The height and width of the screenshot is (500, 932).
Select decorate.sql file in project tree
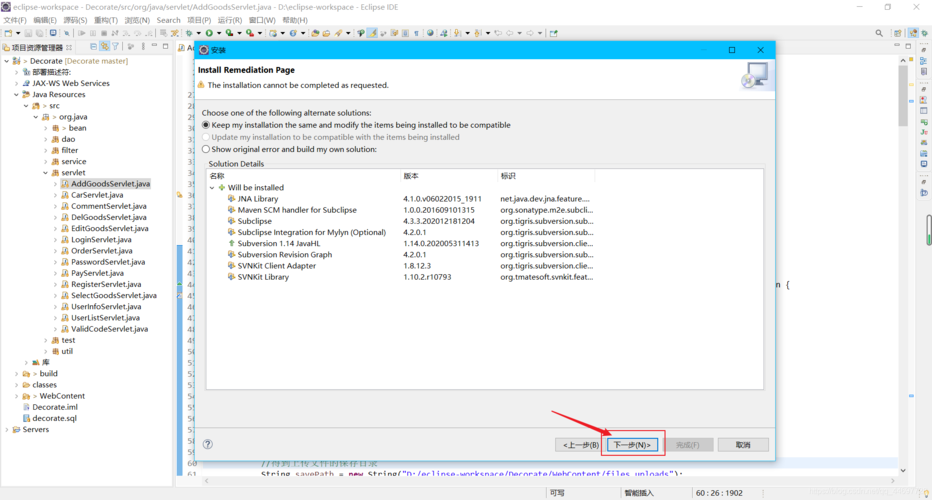point(54,419)
